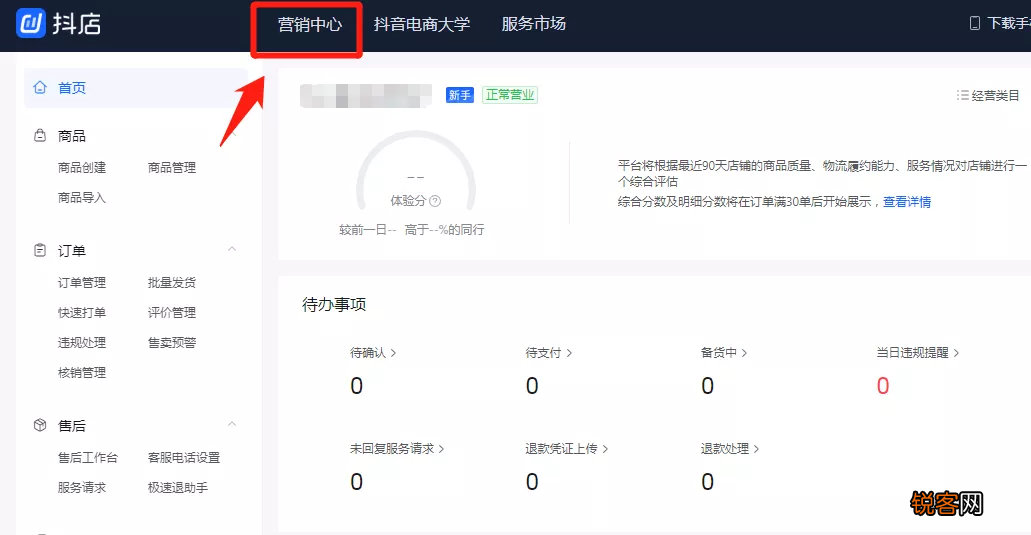This screenshot has height=535, width=1031.
Task: Click the red 0 under 当日违规提醒
Action: pyautogui.click(x=883, y=386)
